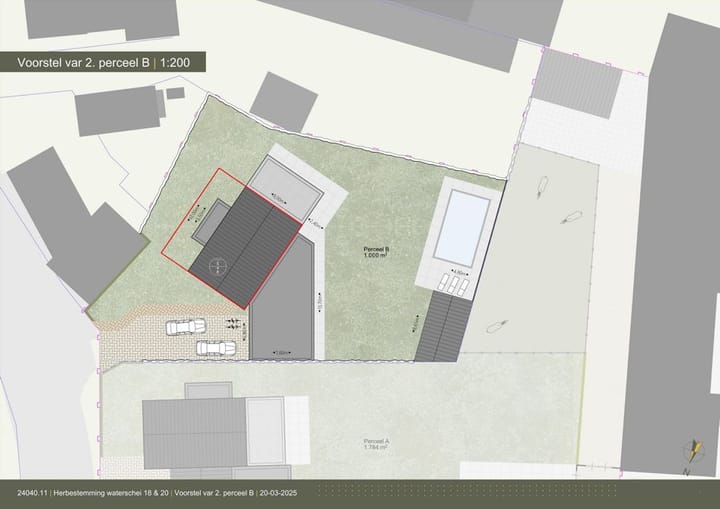Screen dimensions: 720x509
Task: Click the '1:200' scale text in the title
Action: (x=186, y=63)
